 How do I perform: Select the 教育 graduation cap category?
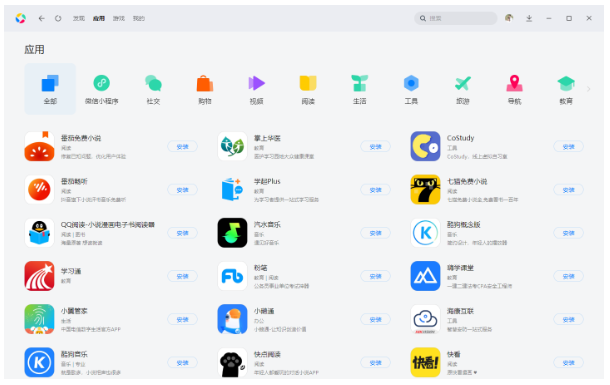pos(566,83)
